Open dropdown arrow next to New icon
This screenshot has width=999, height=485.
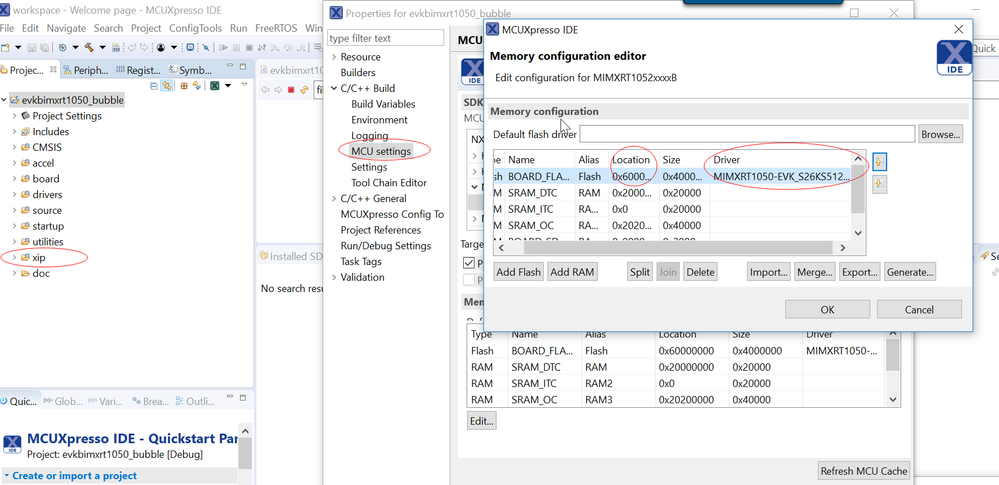(x=18, y=47)
